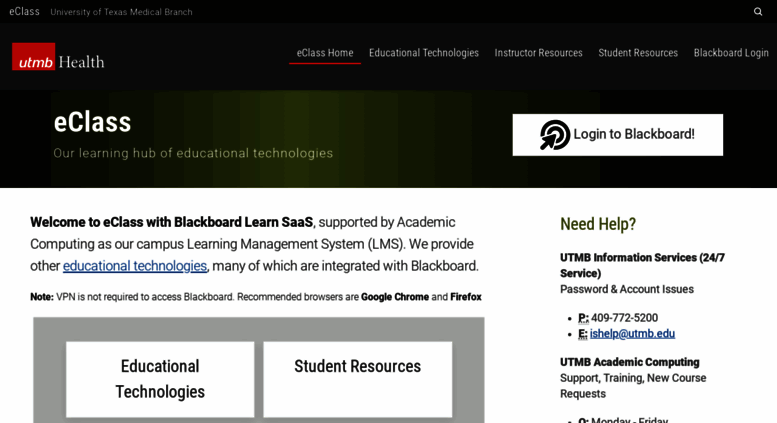The width and height of the screenshot is (777, 423).
Task: Click 'Welcome to eClass with Blackboard Learn SaaS'
Action: 171,222
